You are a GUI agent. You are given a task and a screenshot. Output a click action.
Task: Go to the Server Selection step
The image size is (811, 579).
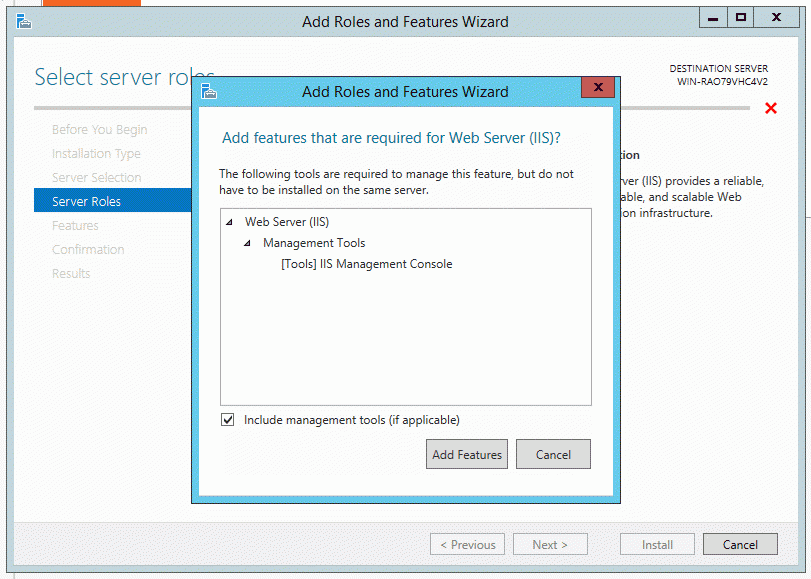point(96,177)
